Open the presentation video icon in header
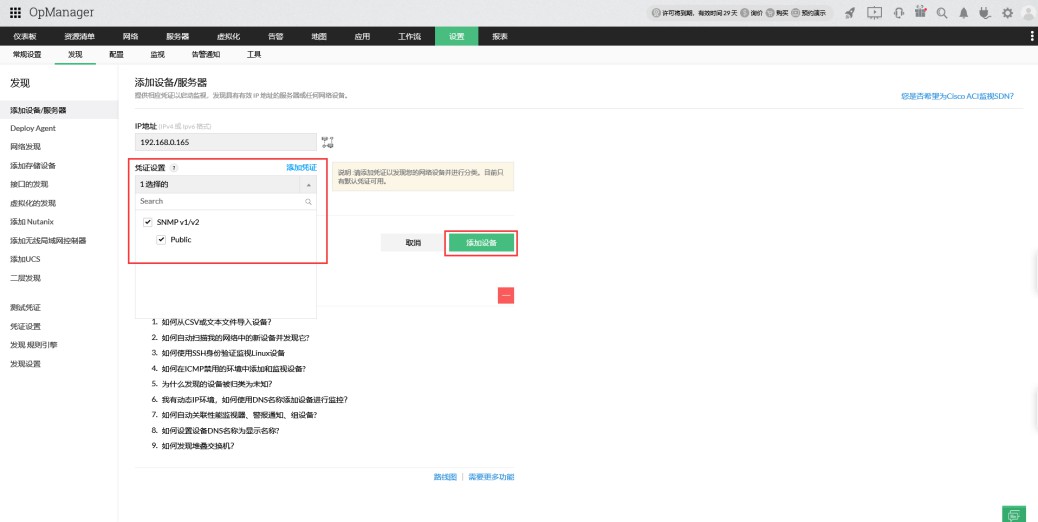 pyautogui.click(x=874, y=13)
